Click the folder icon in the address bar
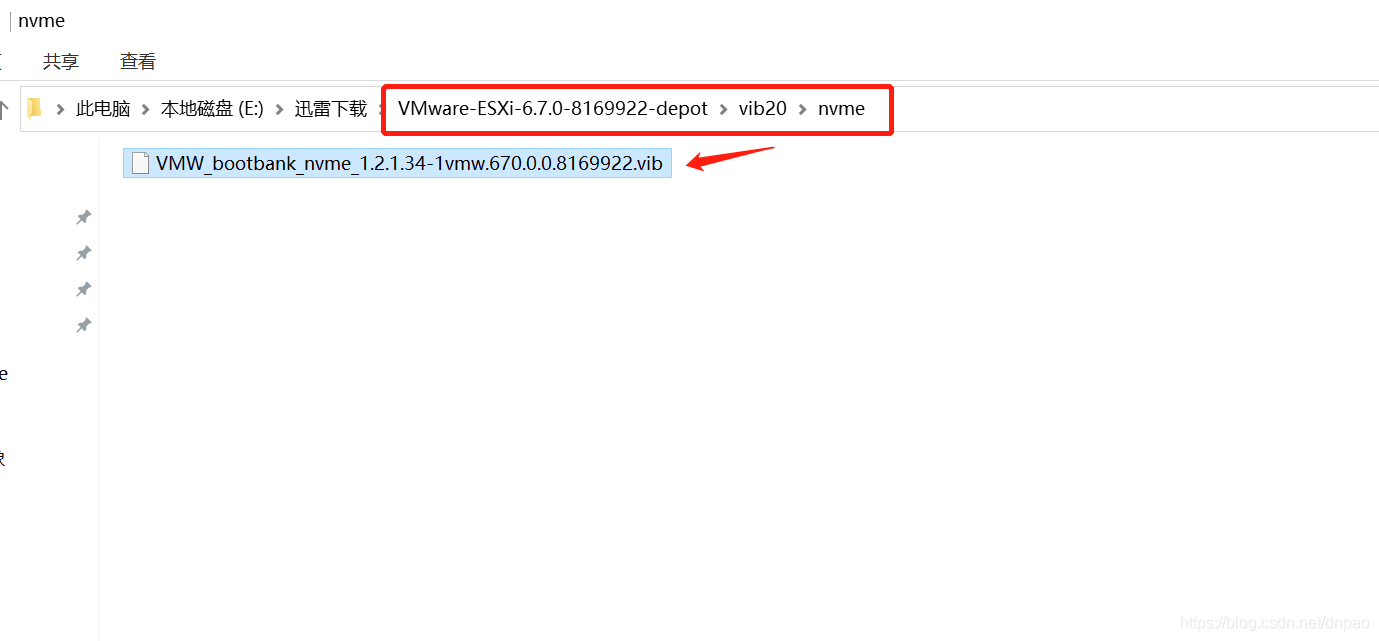Image resolution: width=1379 pixels, height=641 pixels. [35, 108]
